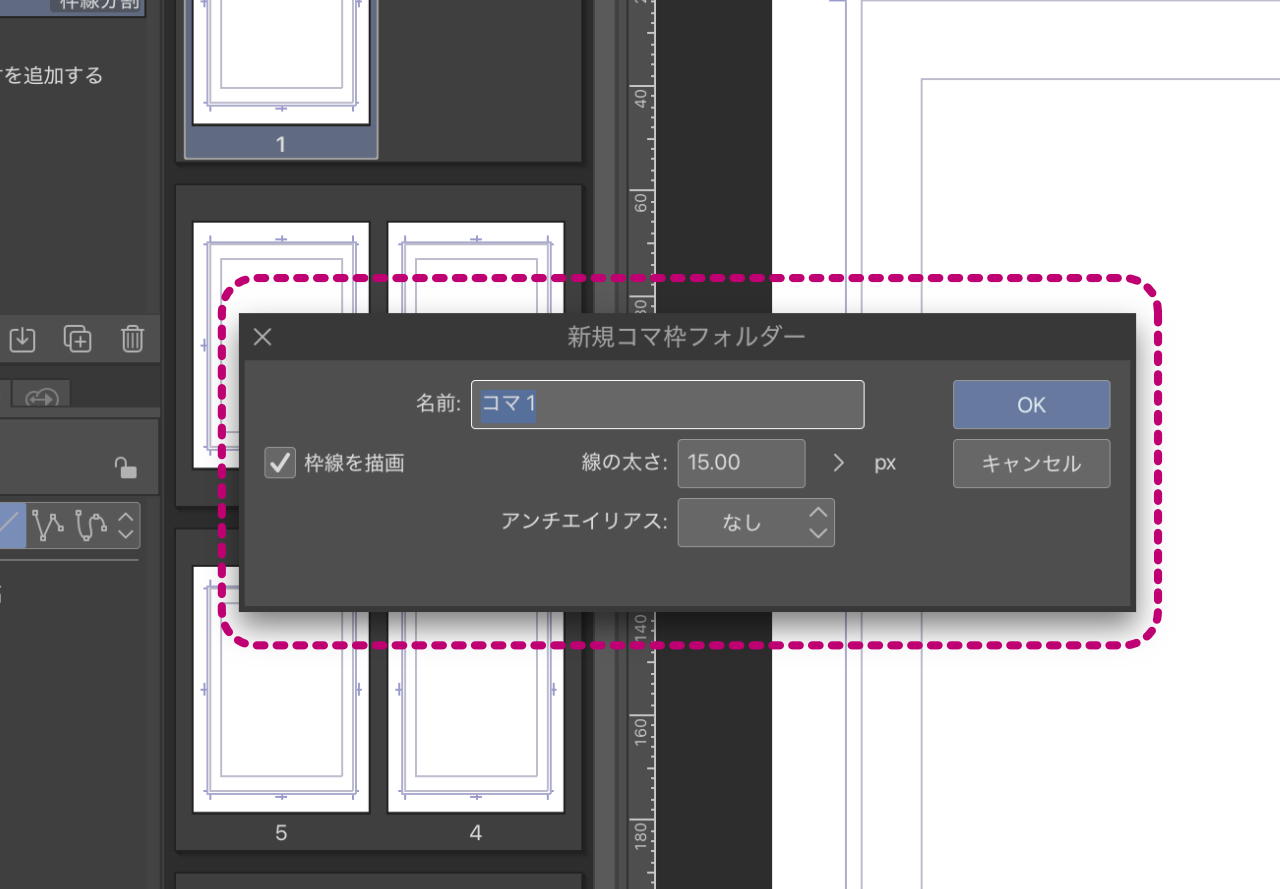The width and height of the screenshot is (1280, 889).
Task: Click the 線の太さ value field
Action: 740,463
